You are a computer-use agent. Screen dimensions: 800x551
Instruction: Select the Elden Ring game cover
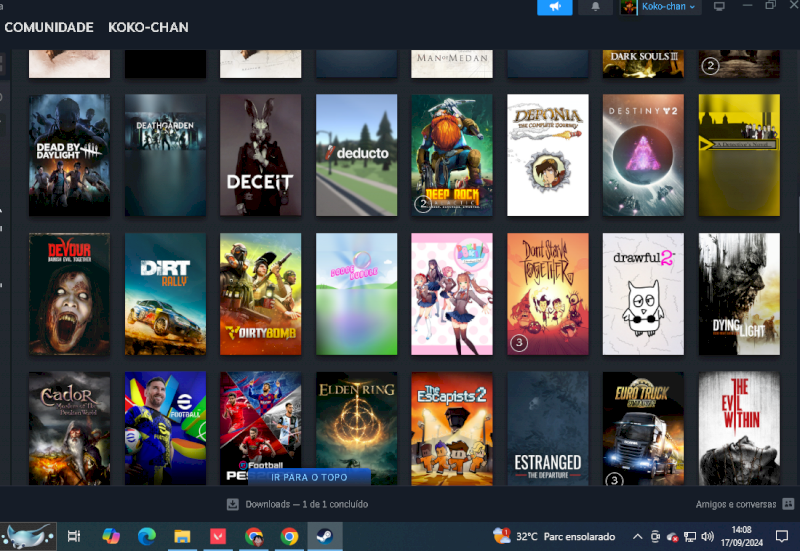pos(356,429)
